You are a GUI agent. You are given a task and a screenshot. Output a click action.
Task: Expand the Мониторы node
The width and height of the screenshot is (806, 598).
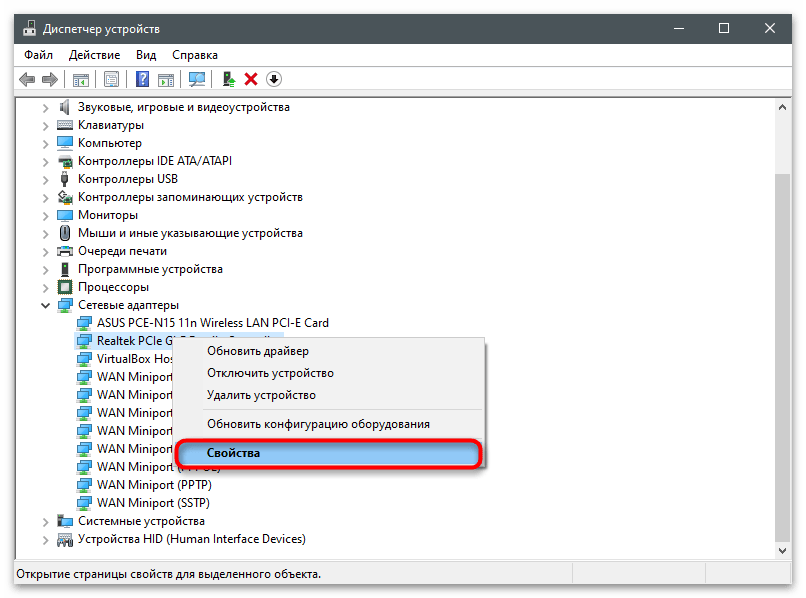(x=45, y=215)
